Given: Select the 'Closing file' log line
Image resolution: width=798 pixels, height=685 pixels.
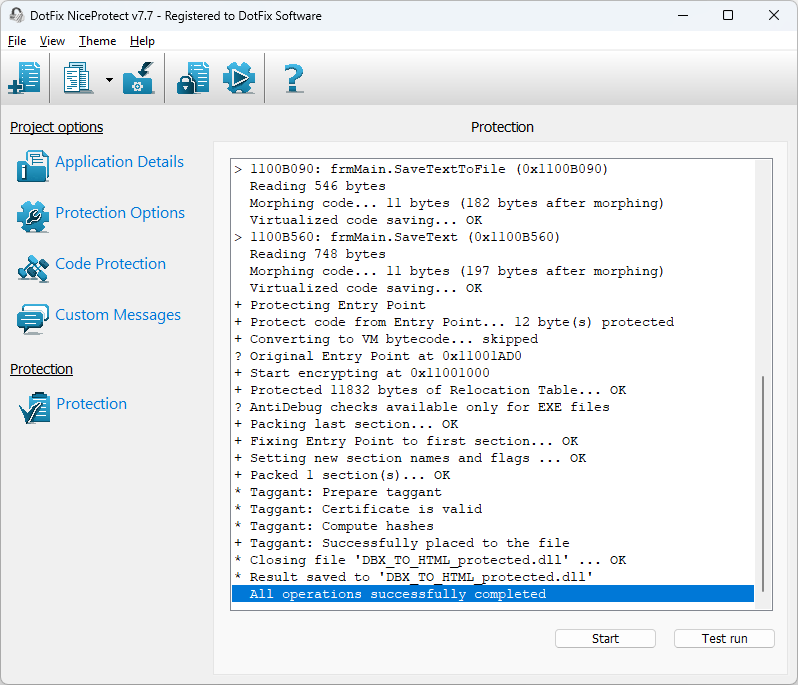Looking at the screenshot, I should [493, 560].
